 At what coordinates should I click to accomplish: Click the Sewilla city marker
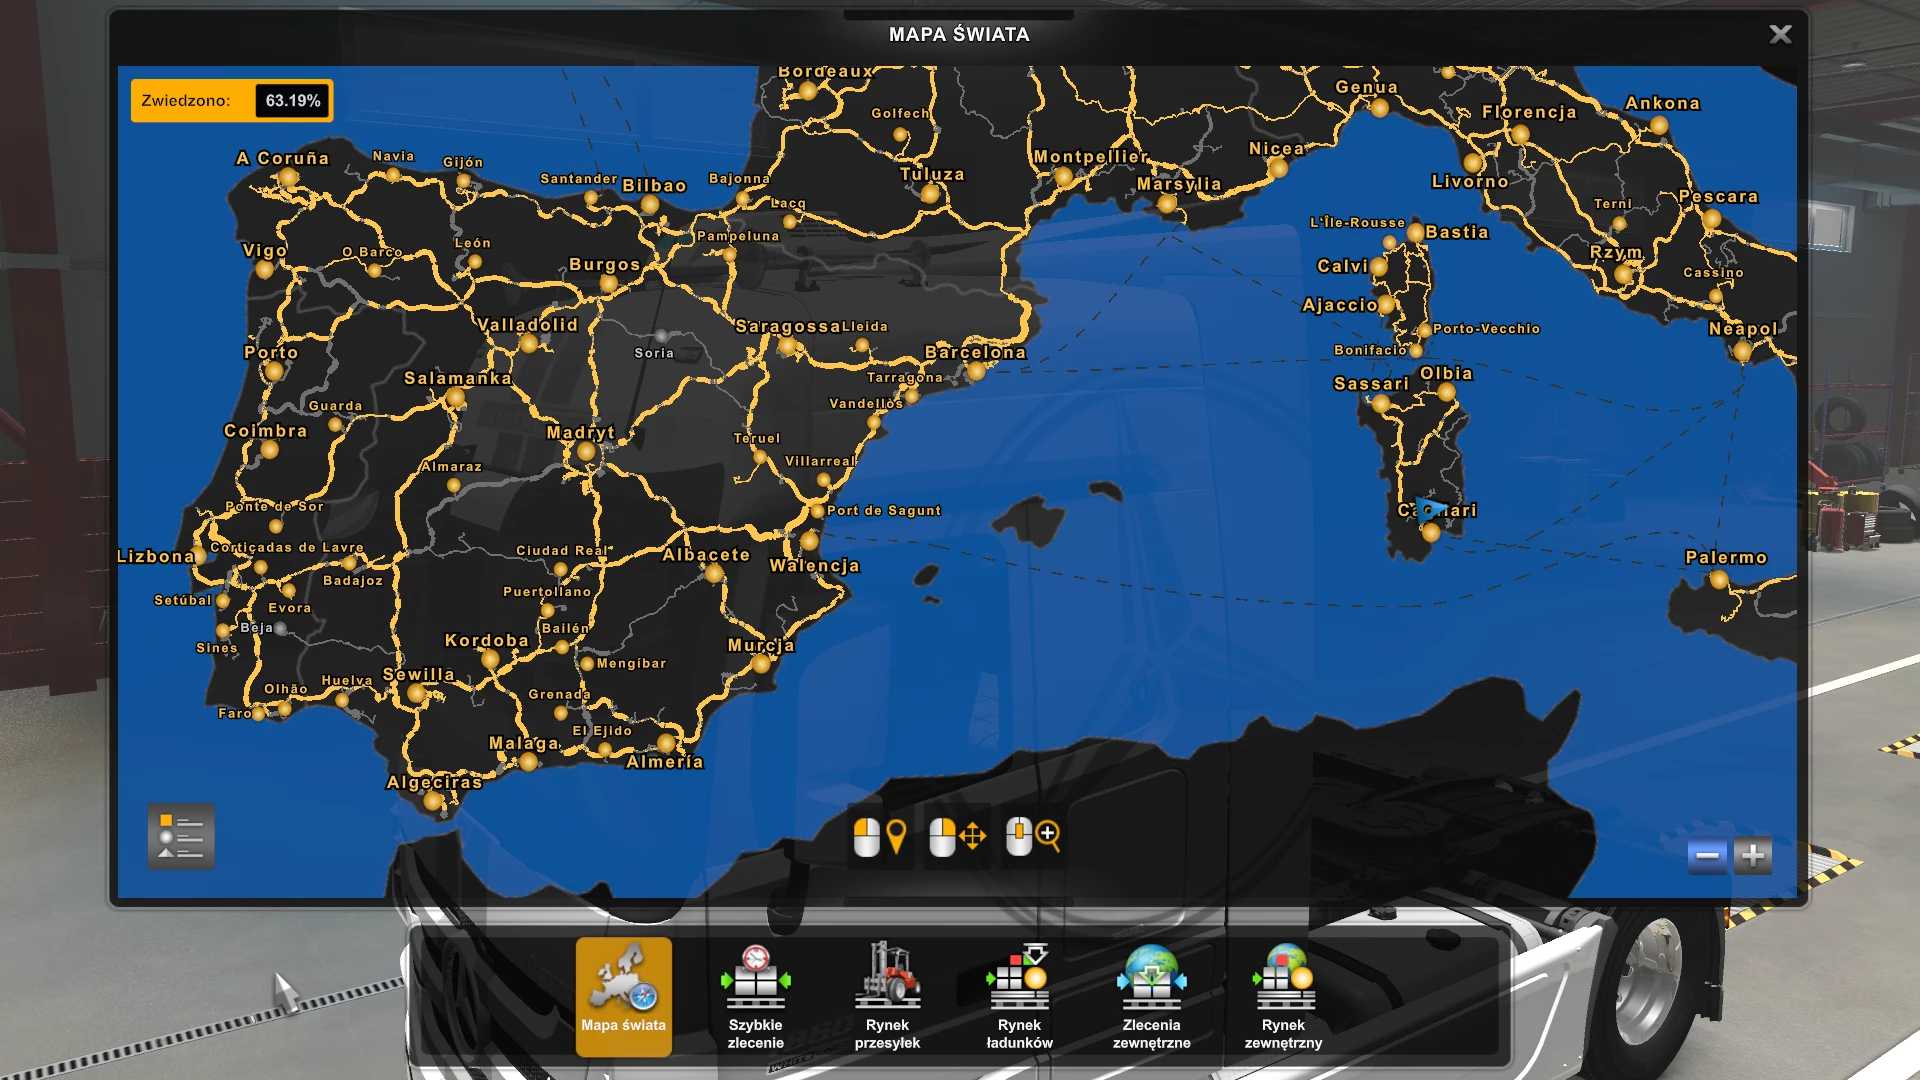click(x=416, y=693)
